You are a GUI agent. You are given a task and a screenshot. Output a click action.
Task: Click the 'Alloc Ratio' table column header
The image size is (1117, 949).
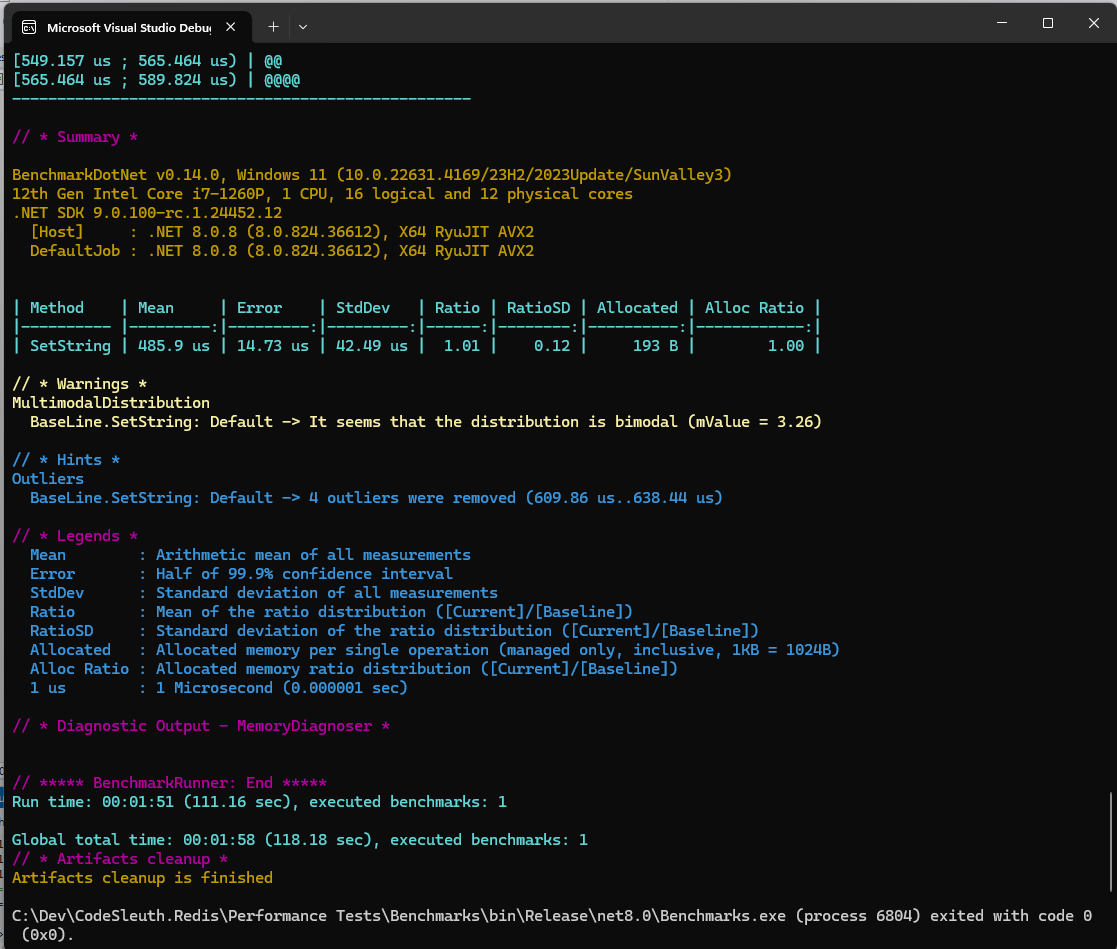click(x=754, y=308)
